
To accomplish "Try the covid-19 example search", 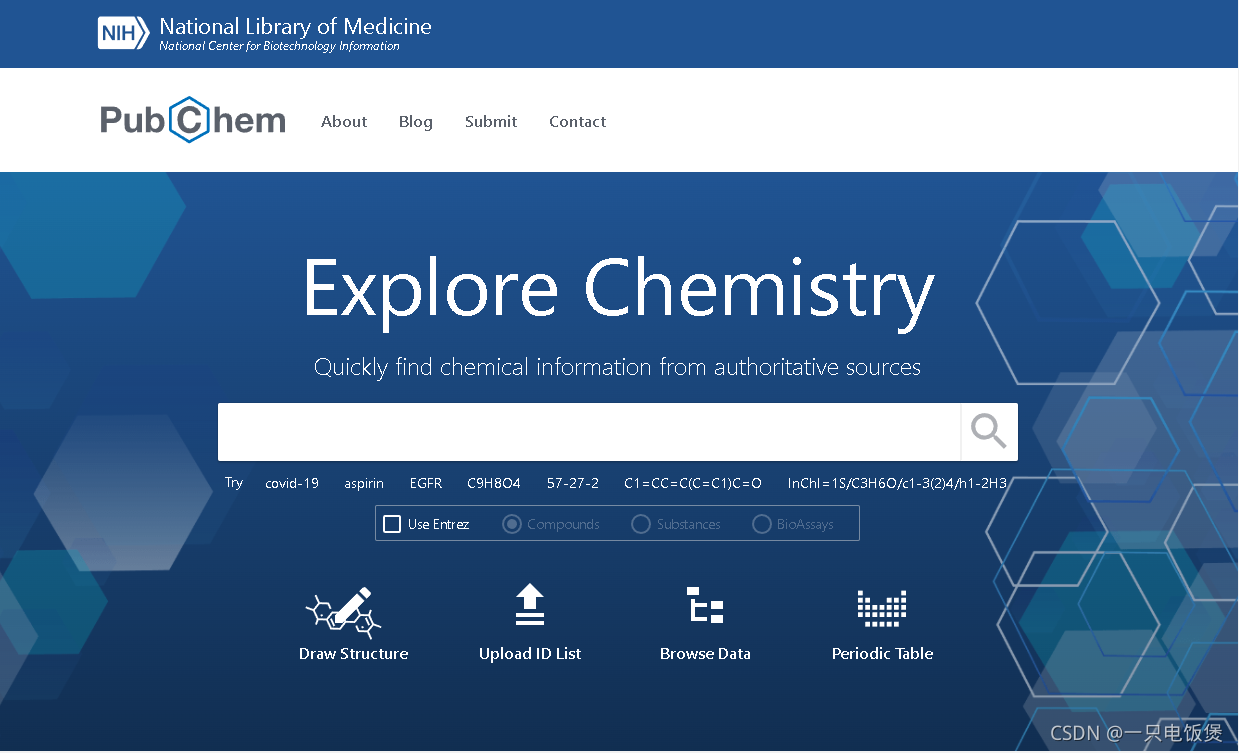I will pyautogui.click(x=292, y=483).
